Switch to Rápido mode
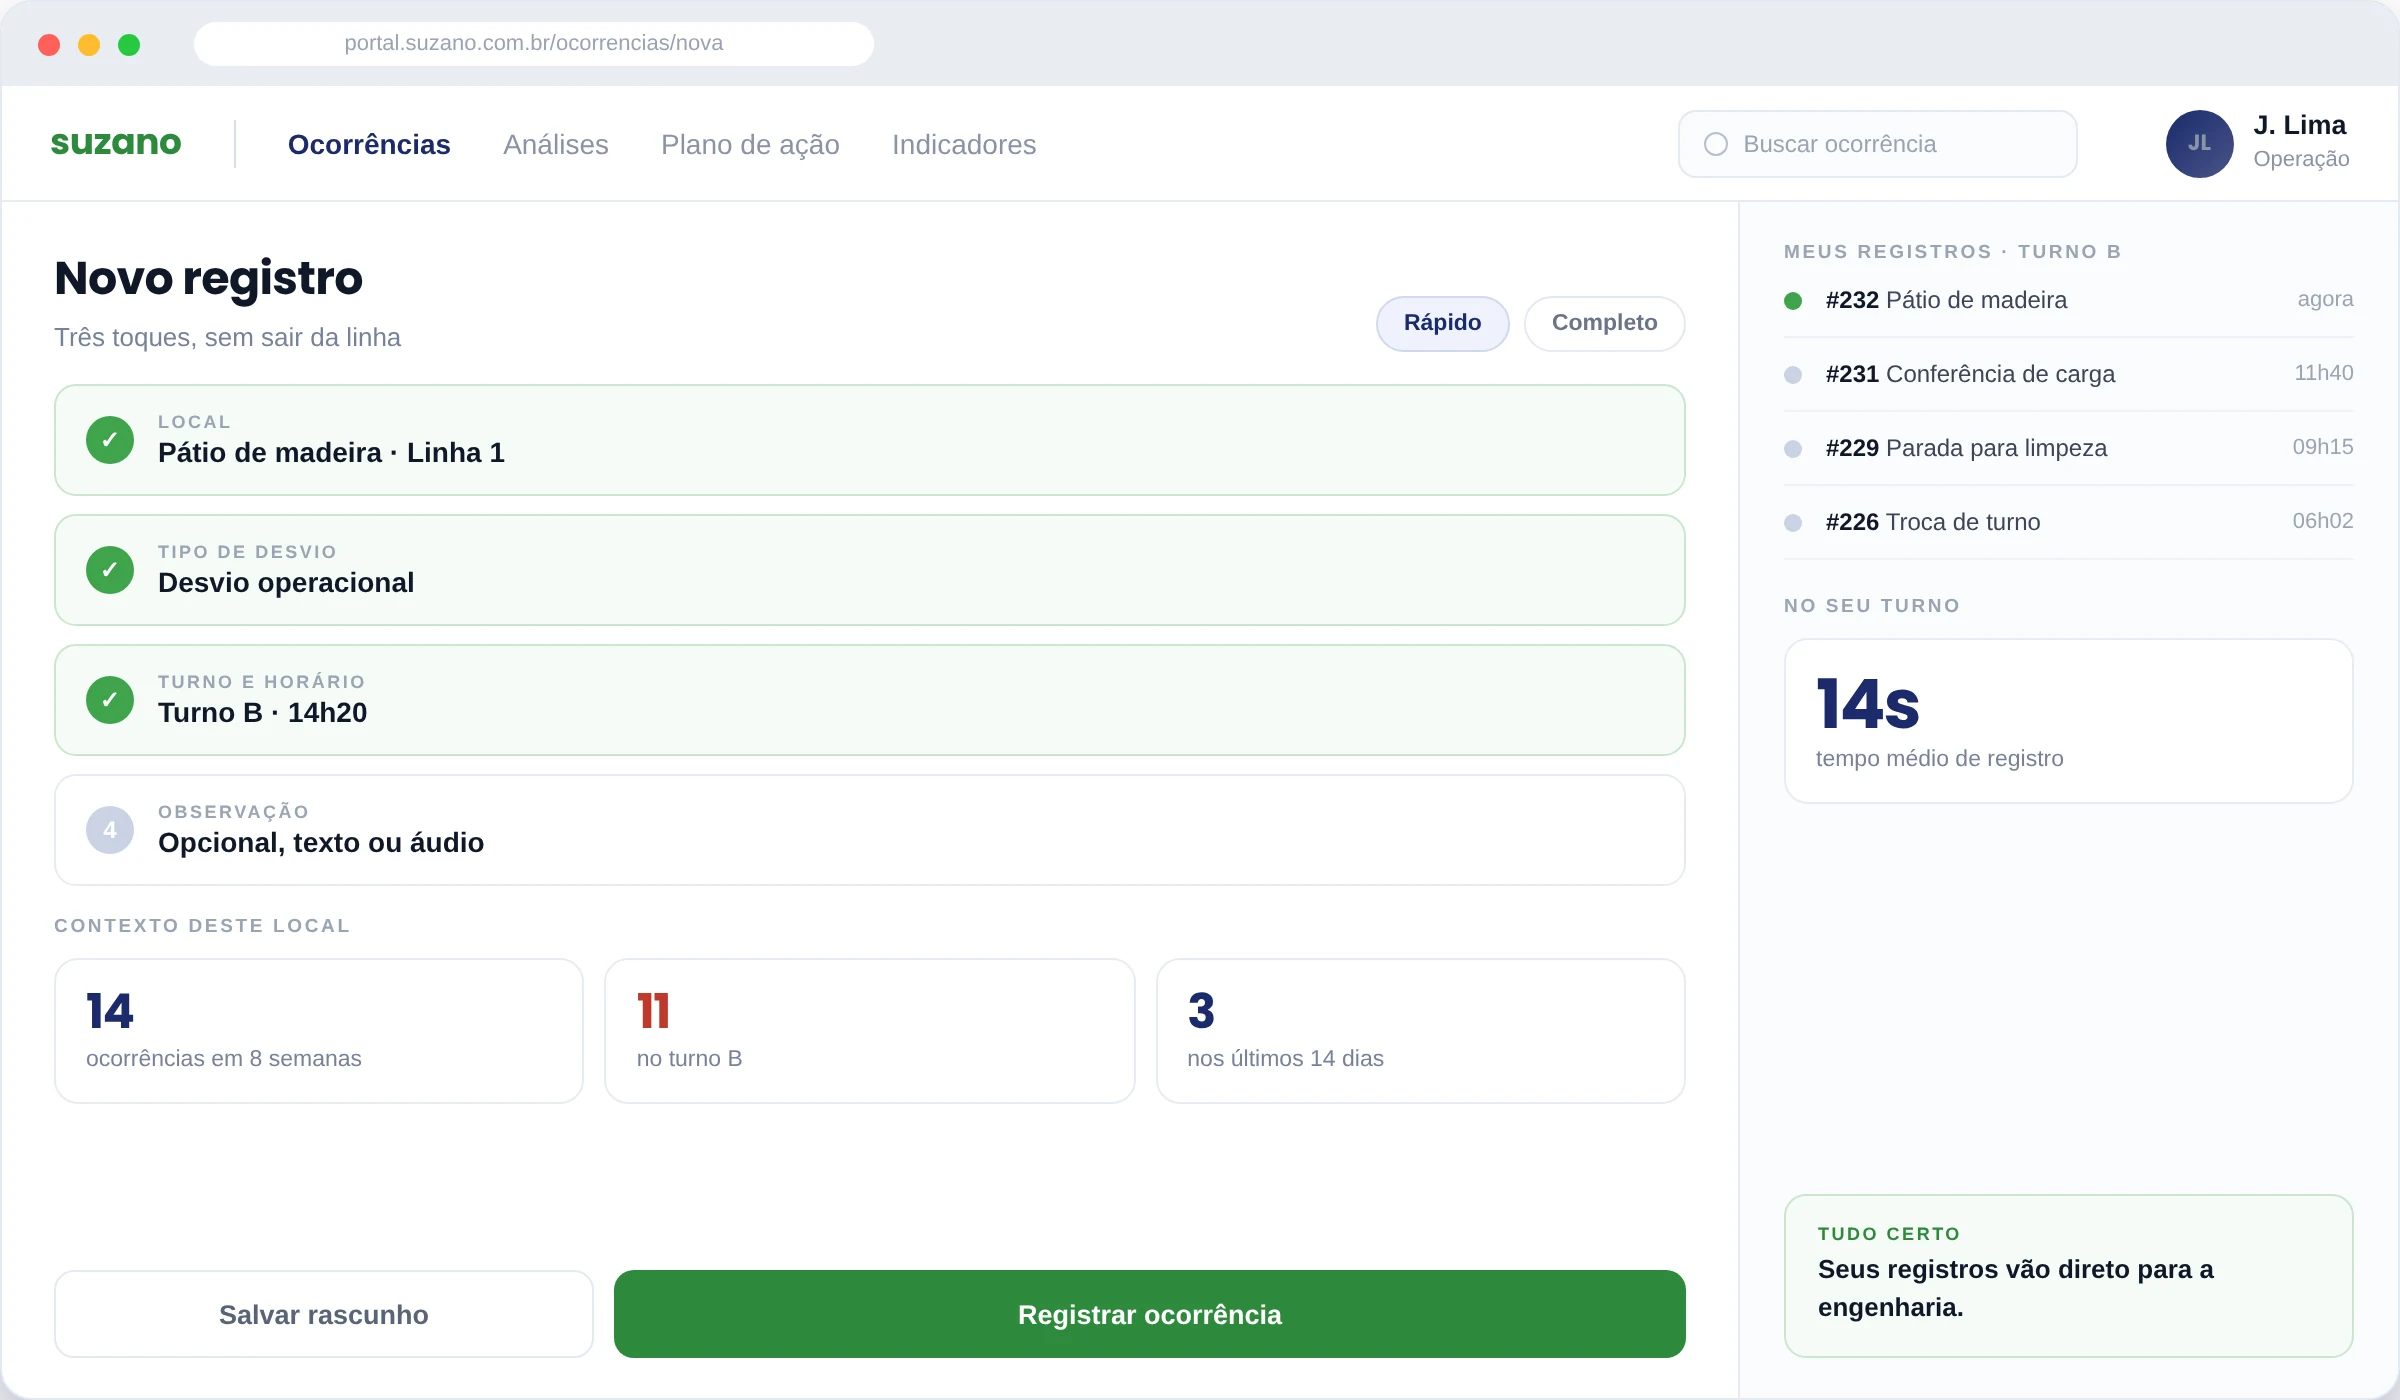 1442,323
